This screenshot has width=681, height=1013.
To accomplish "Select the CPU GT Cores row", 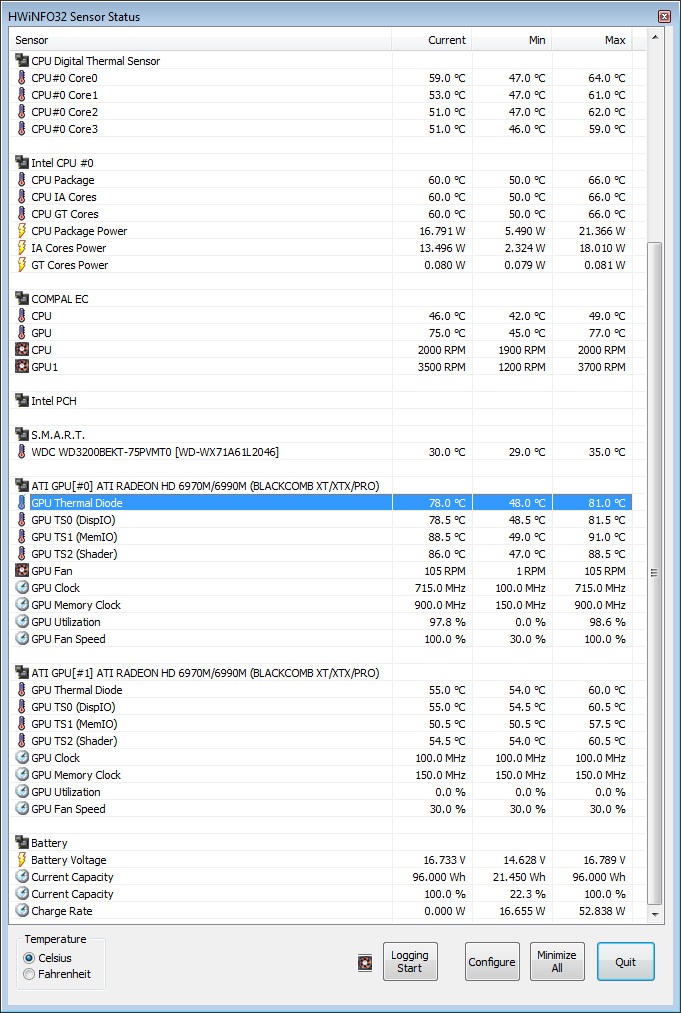I will [322, 214].
